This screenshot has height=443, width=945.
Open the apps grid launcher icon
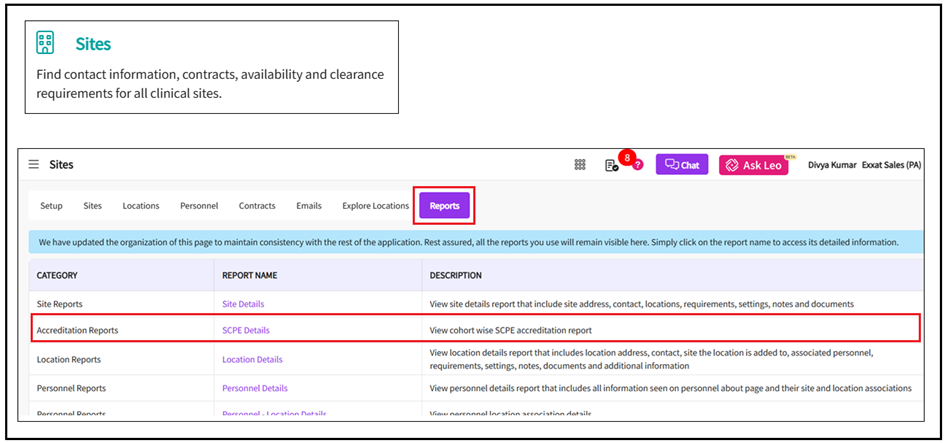[x=580, y=165]
